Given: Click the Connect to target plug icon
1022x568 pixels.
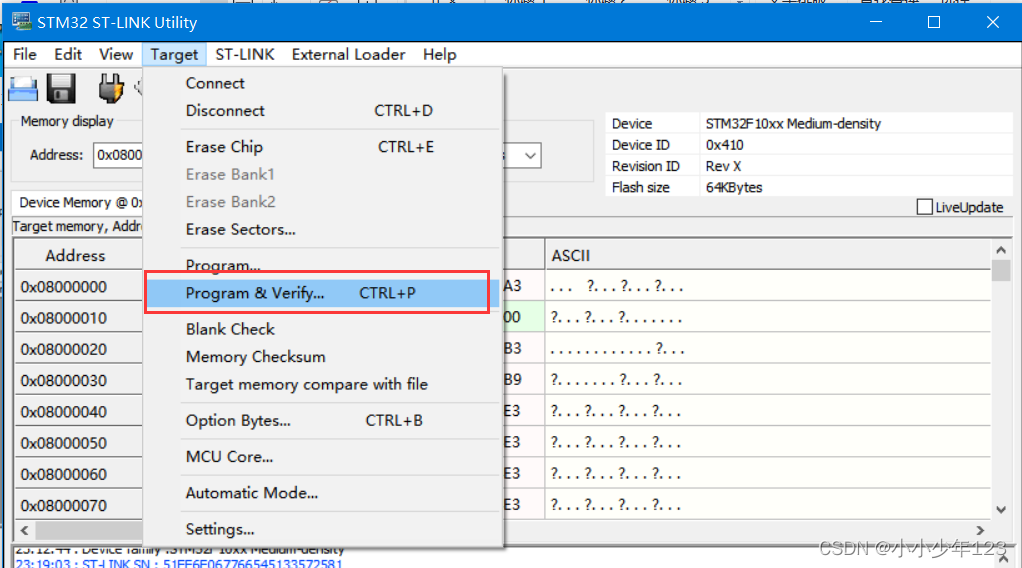Looking at the screenshot, I should pyautogui.click(x=110, y=88).
